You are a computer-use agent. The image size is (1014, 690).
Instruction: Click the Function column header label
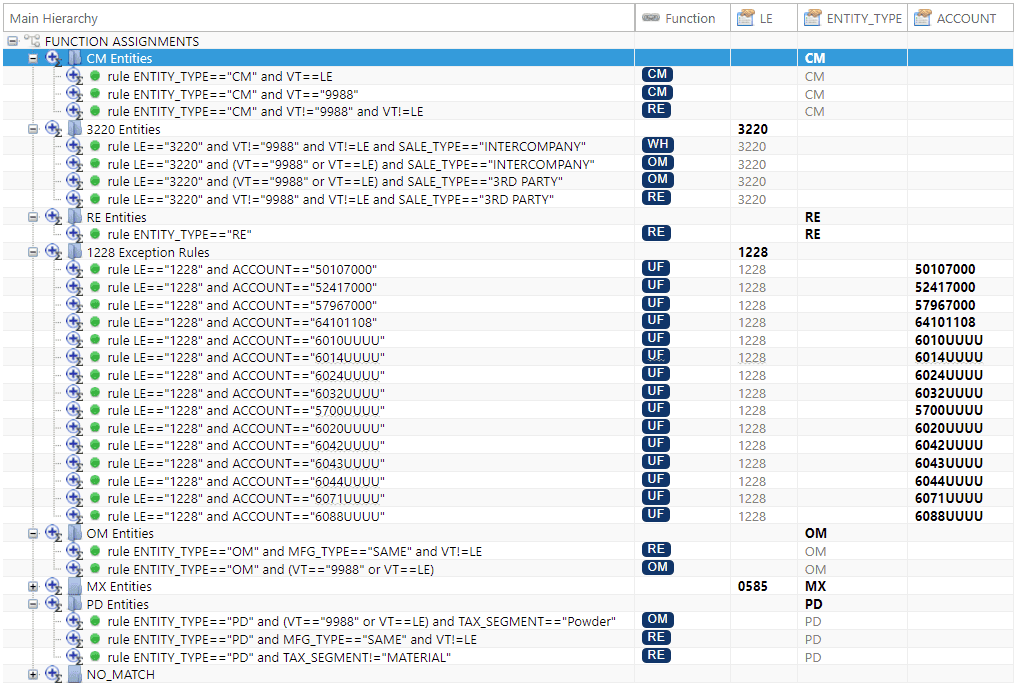click(x=690, y=19)
